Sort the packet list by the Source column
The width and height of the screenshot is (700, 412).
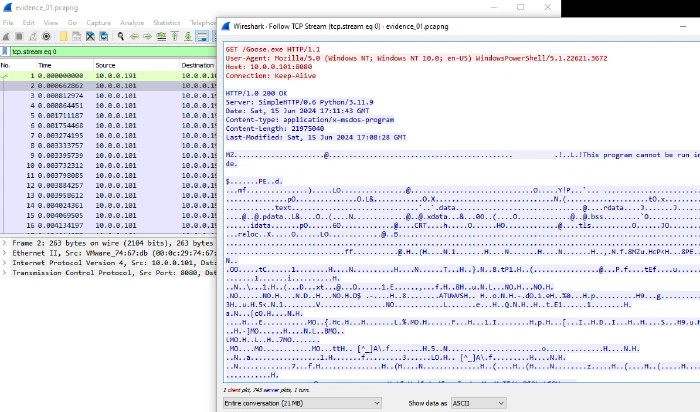136,65
